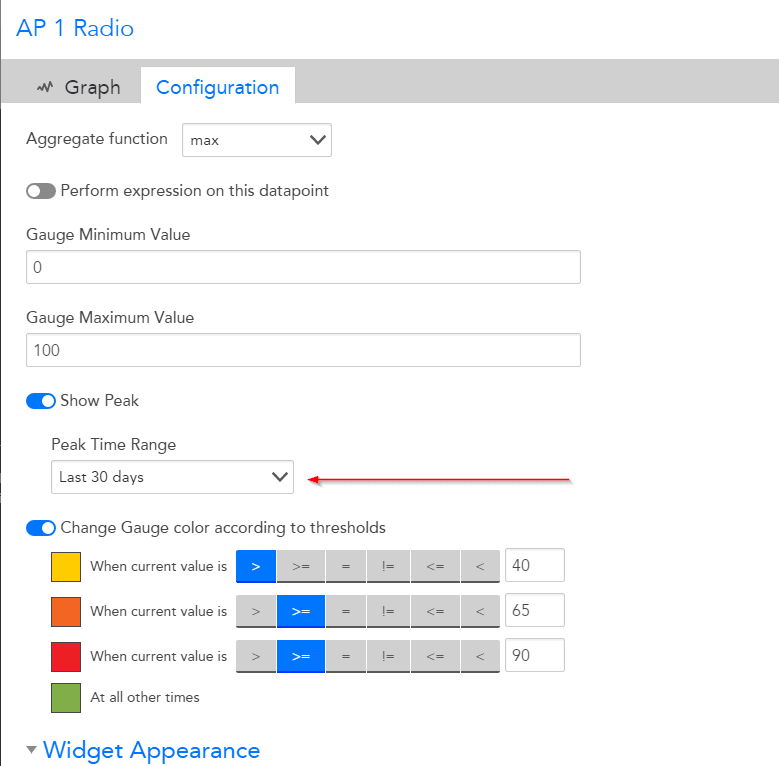Click the Gauge Minimum Value field
This screenshot has height=766, width=779.
click(x=303, y=267)
